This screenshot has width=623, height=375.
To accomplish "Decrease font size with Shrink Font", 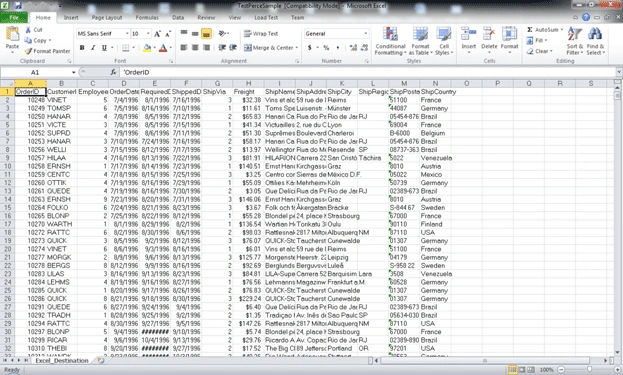I will click(168, 34).
